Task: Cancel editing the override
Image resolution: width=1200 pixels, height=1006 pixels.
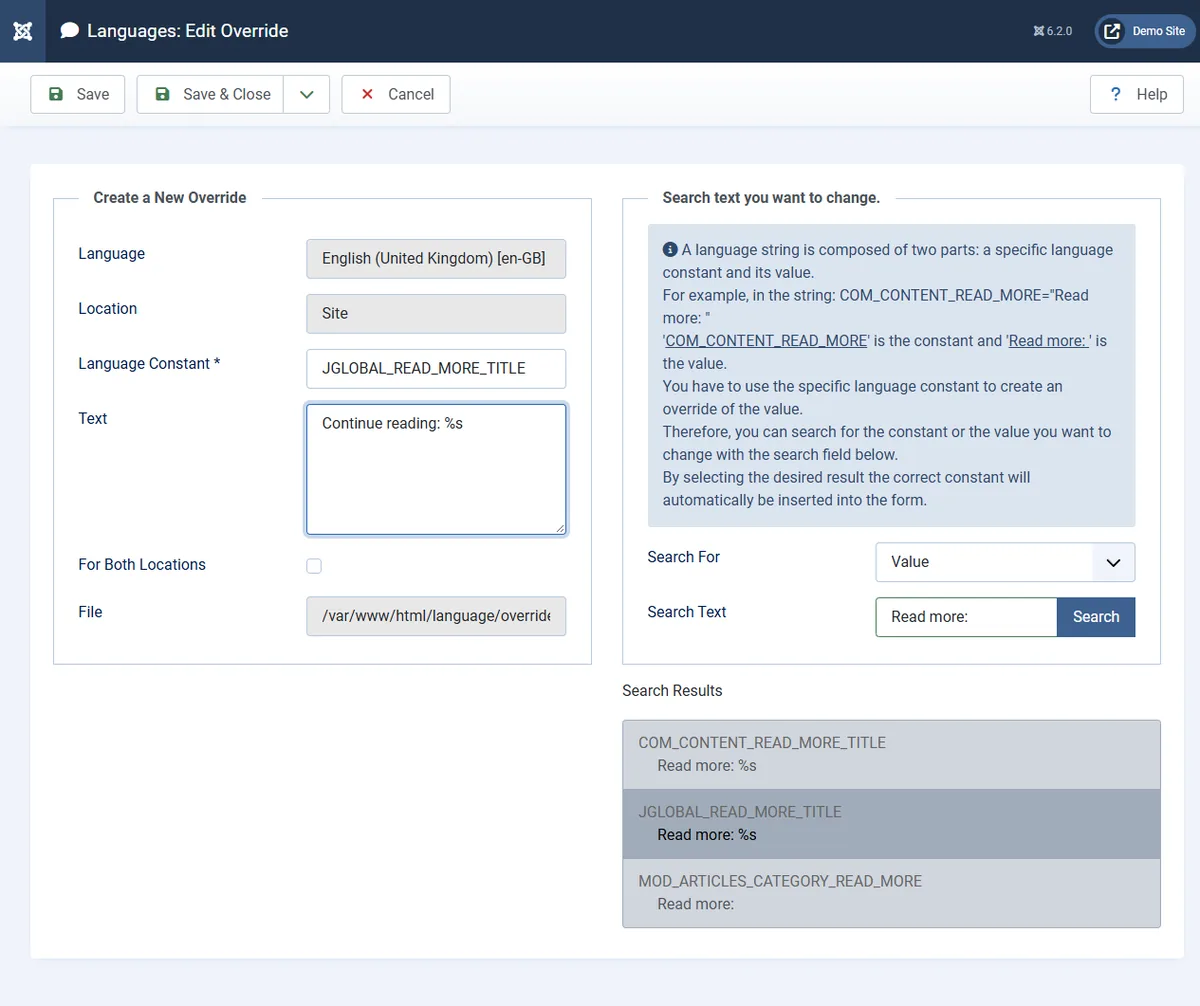Action: [x=396, y=94]
